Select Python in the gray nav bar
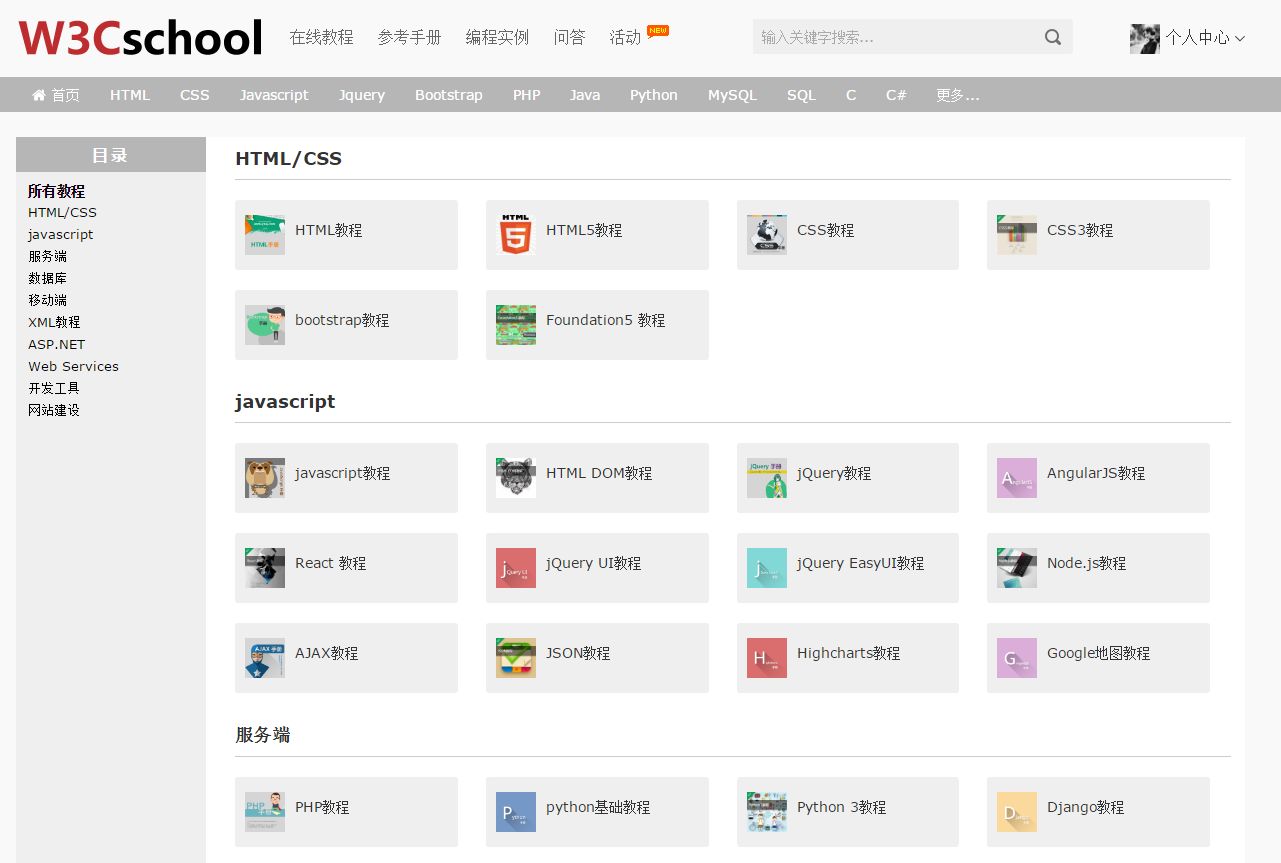Screen dimensions: 1281x863 pyautogui.click(x=654, y=95)
